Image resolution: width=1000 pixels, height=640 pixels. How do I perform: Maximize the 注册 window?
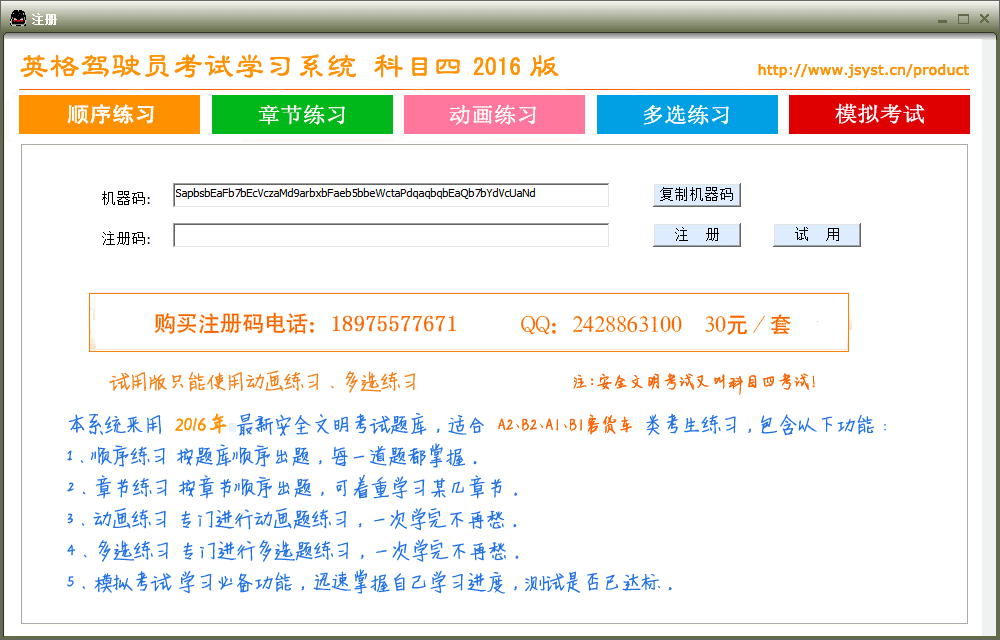[964, 19]
